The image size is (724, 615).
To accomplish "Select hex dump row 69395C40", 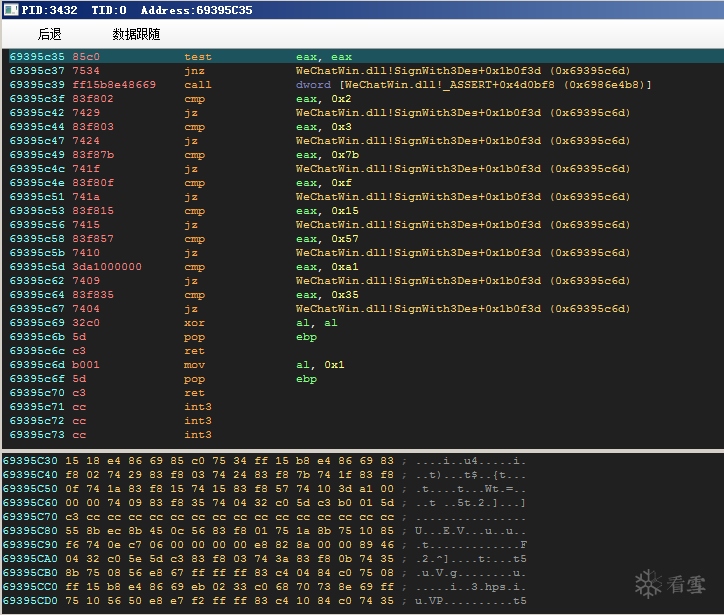I will pos(264,475).
